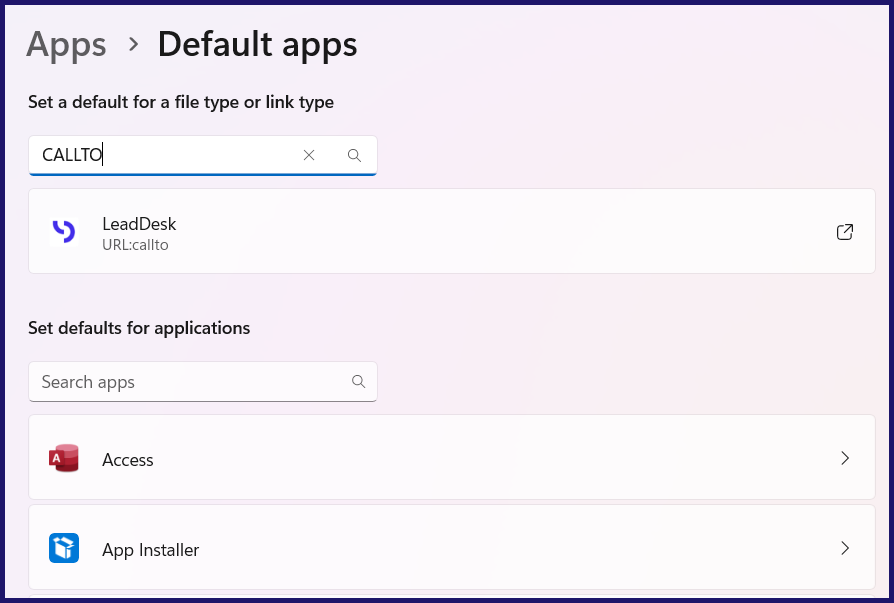Click the App Installer icon
The height and width of the screenshot is (603, 894).
click(63, 548)
